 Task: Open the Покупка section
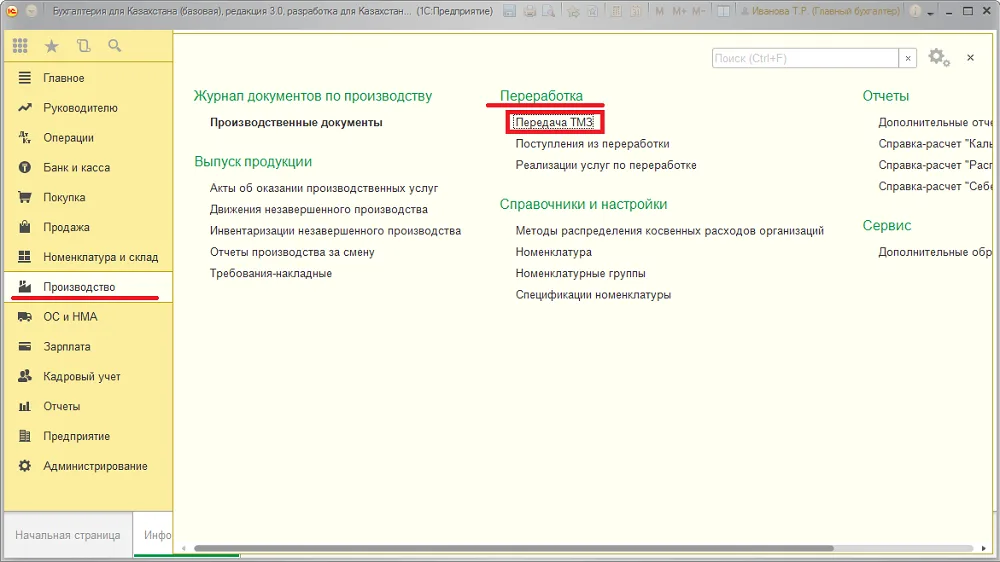coord(88,197)
